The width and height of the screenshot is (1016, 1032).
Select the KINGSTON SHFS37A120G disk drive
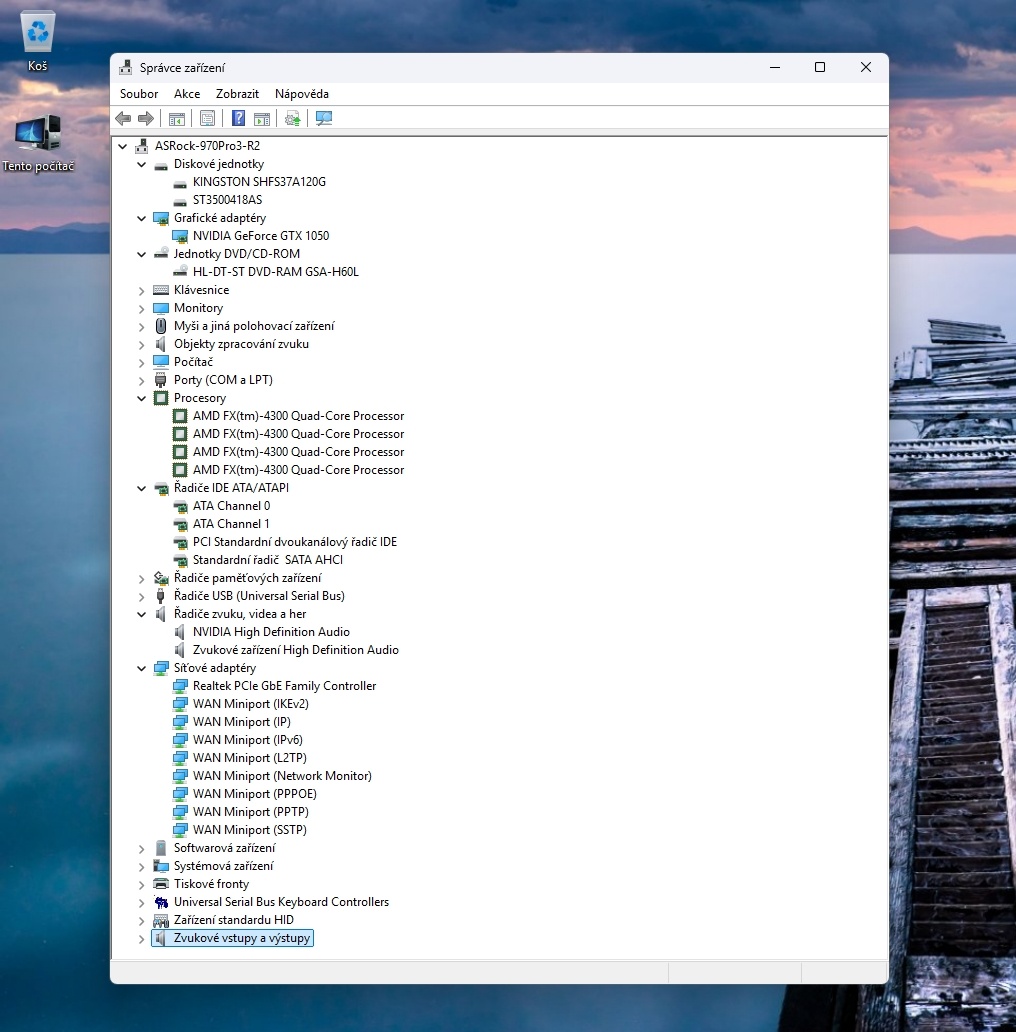point(259,182)
